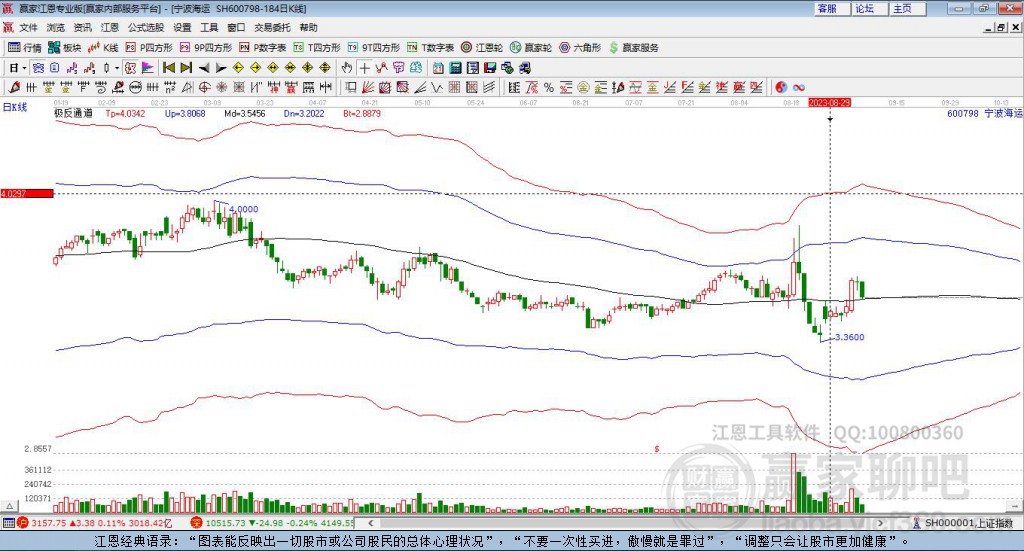Click the horizontal scrollbar left arrow
The width and height of the screenshot is (1024, 551).
point(371,523)
